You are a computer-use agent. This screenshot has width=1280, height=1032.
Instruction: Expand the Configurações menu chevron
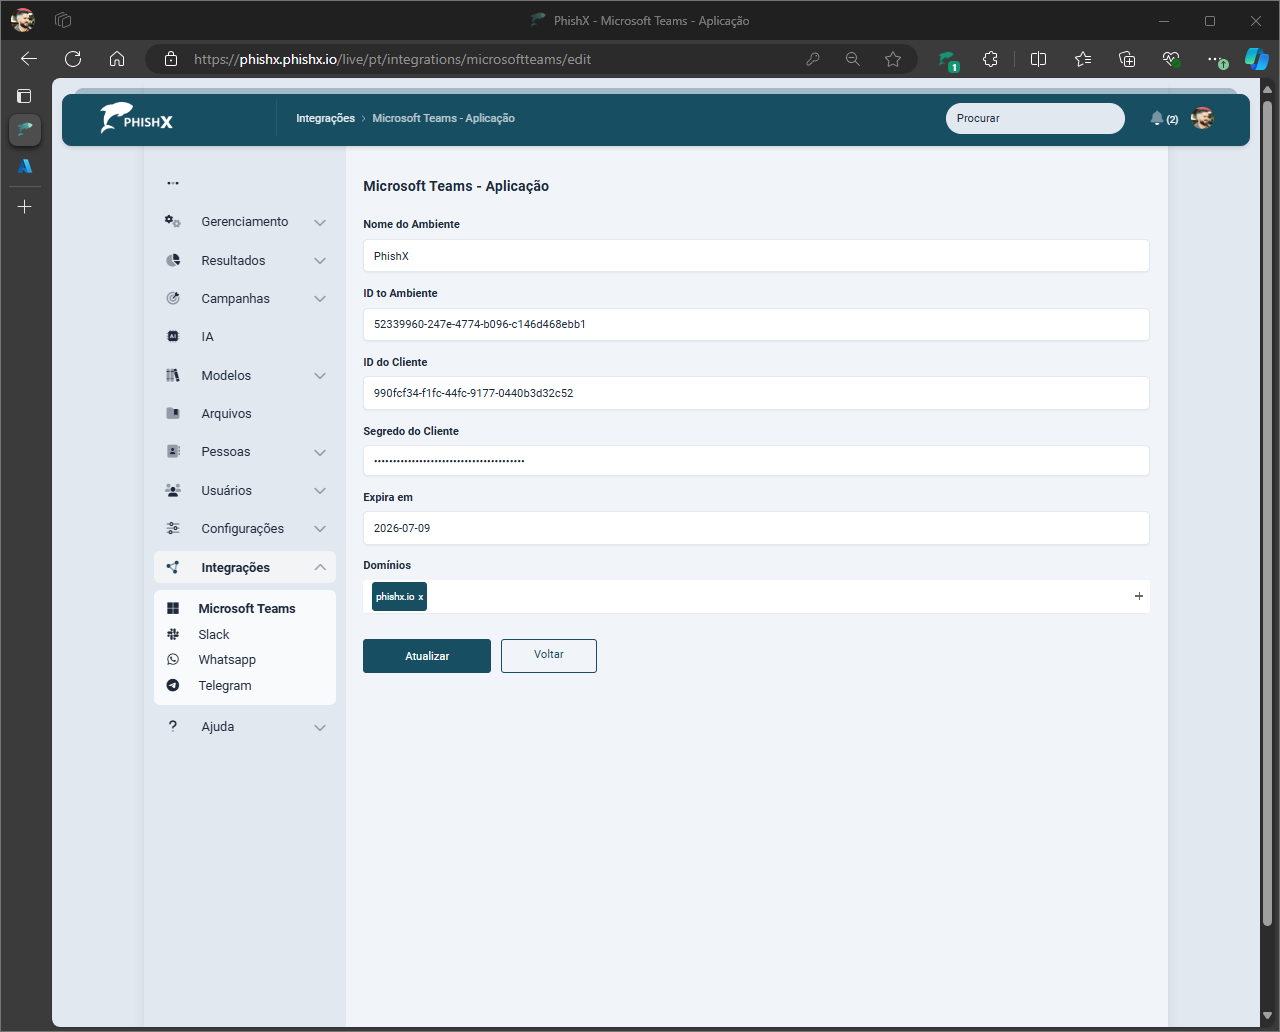[x=320, y=529]
